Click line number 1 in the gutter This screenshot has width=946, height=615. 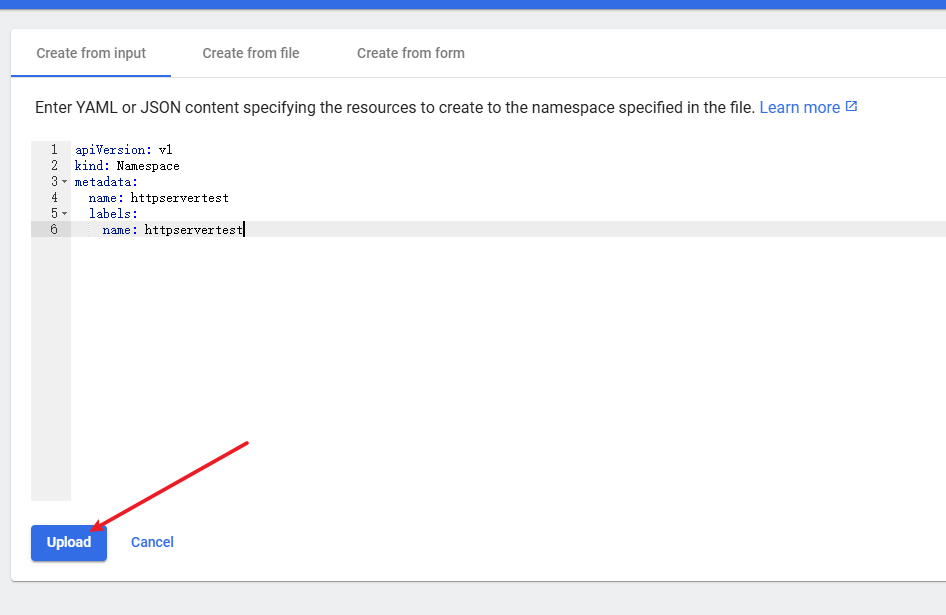point(53,150)
